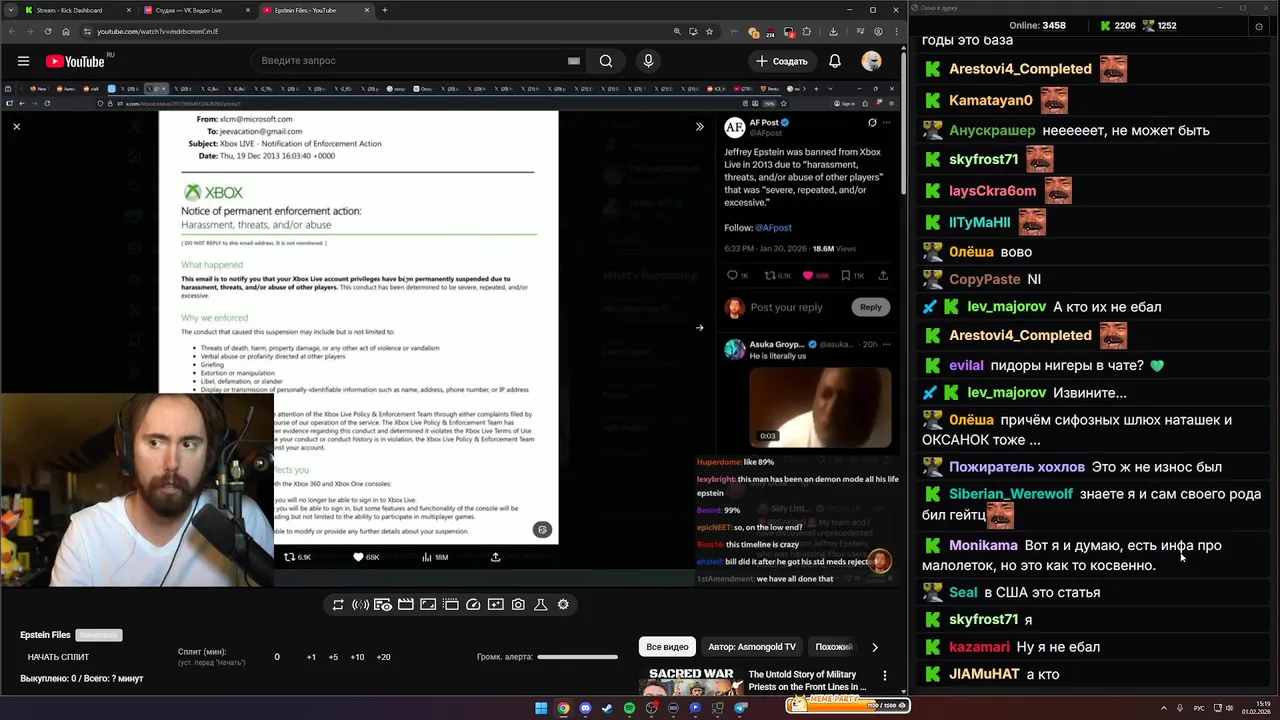Open YouTube notifications bell

coord(835,61)
